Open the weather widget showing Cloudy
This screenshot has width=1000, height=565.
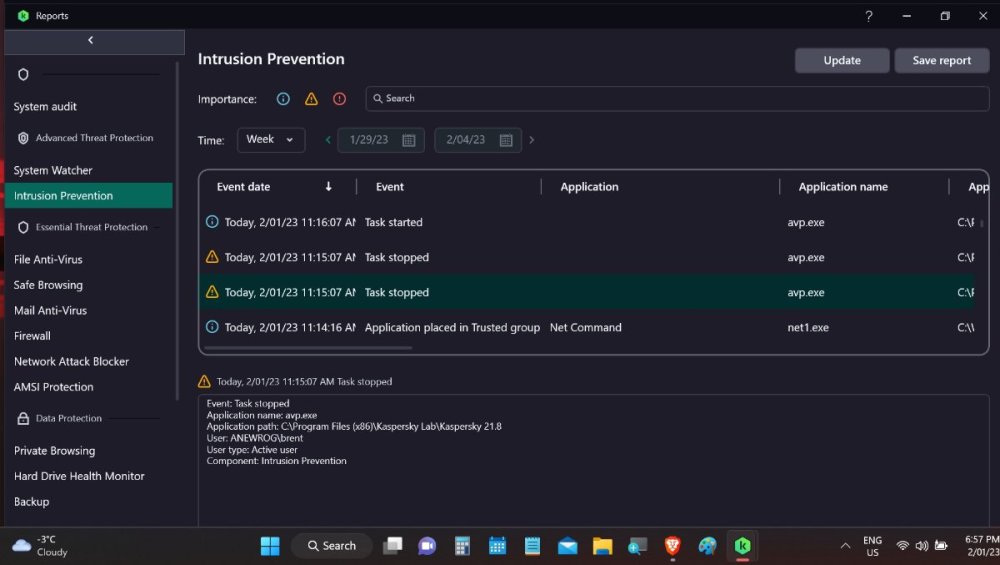tap(40, 546)
